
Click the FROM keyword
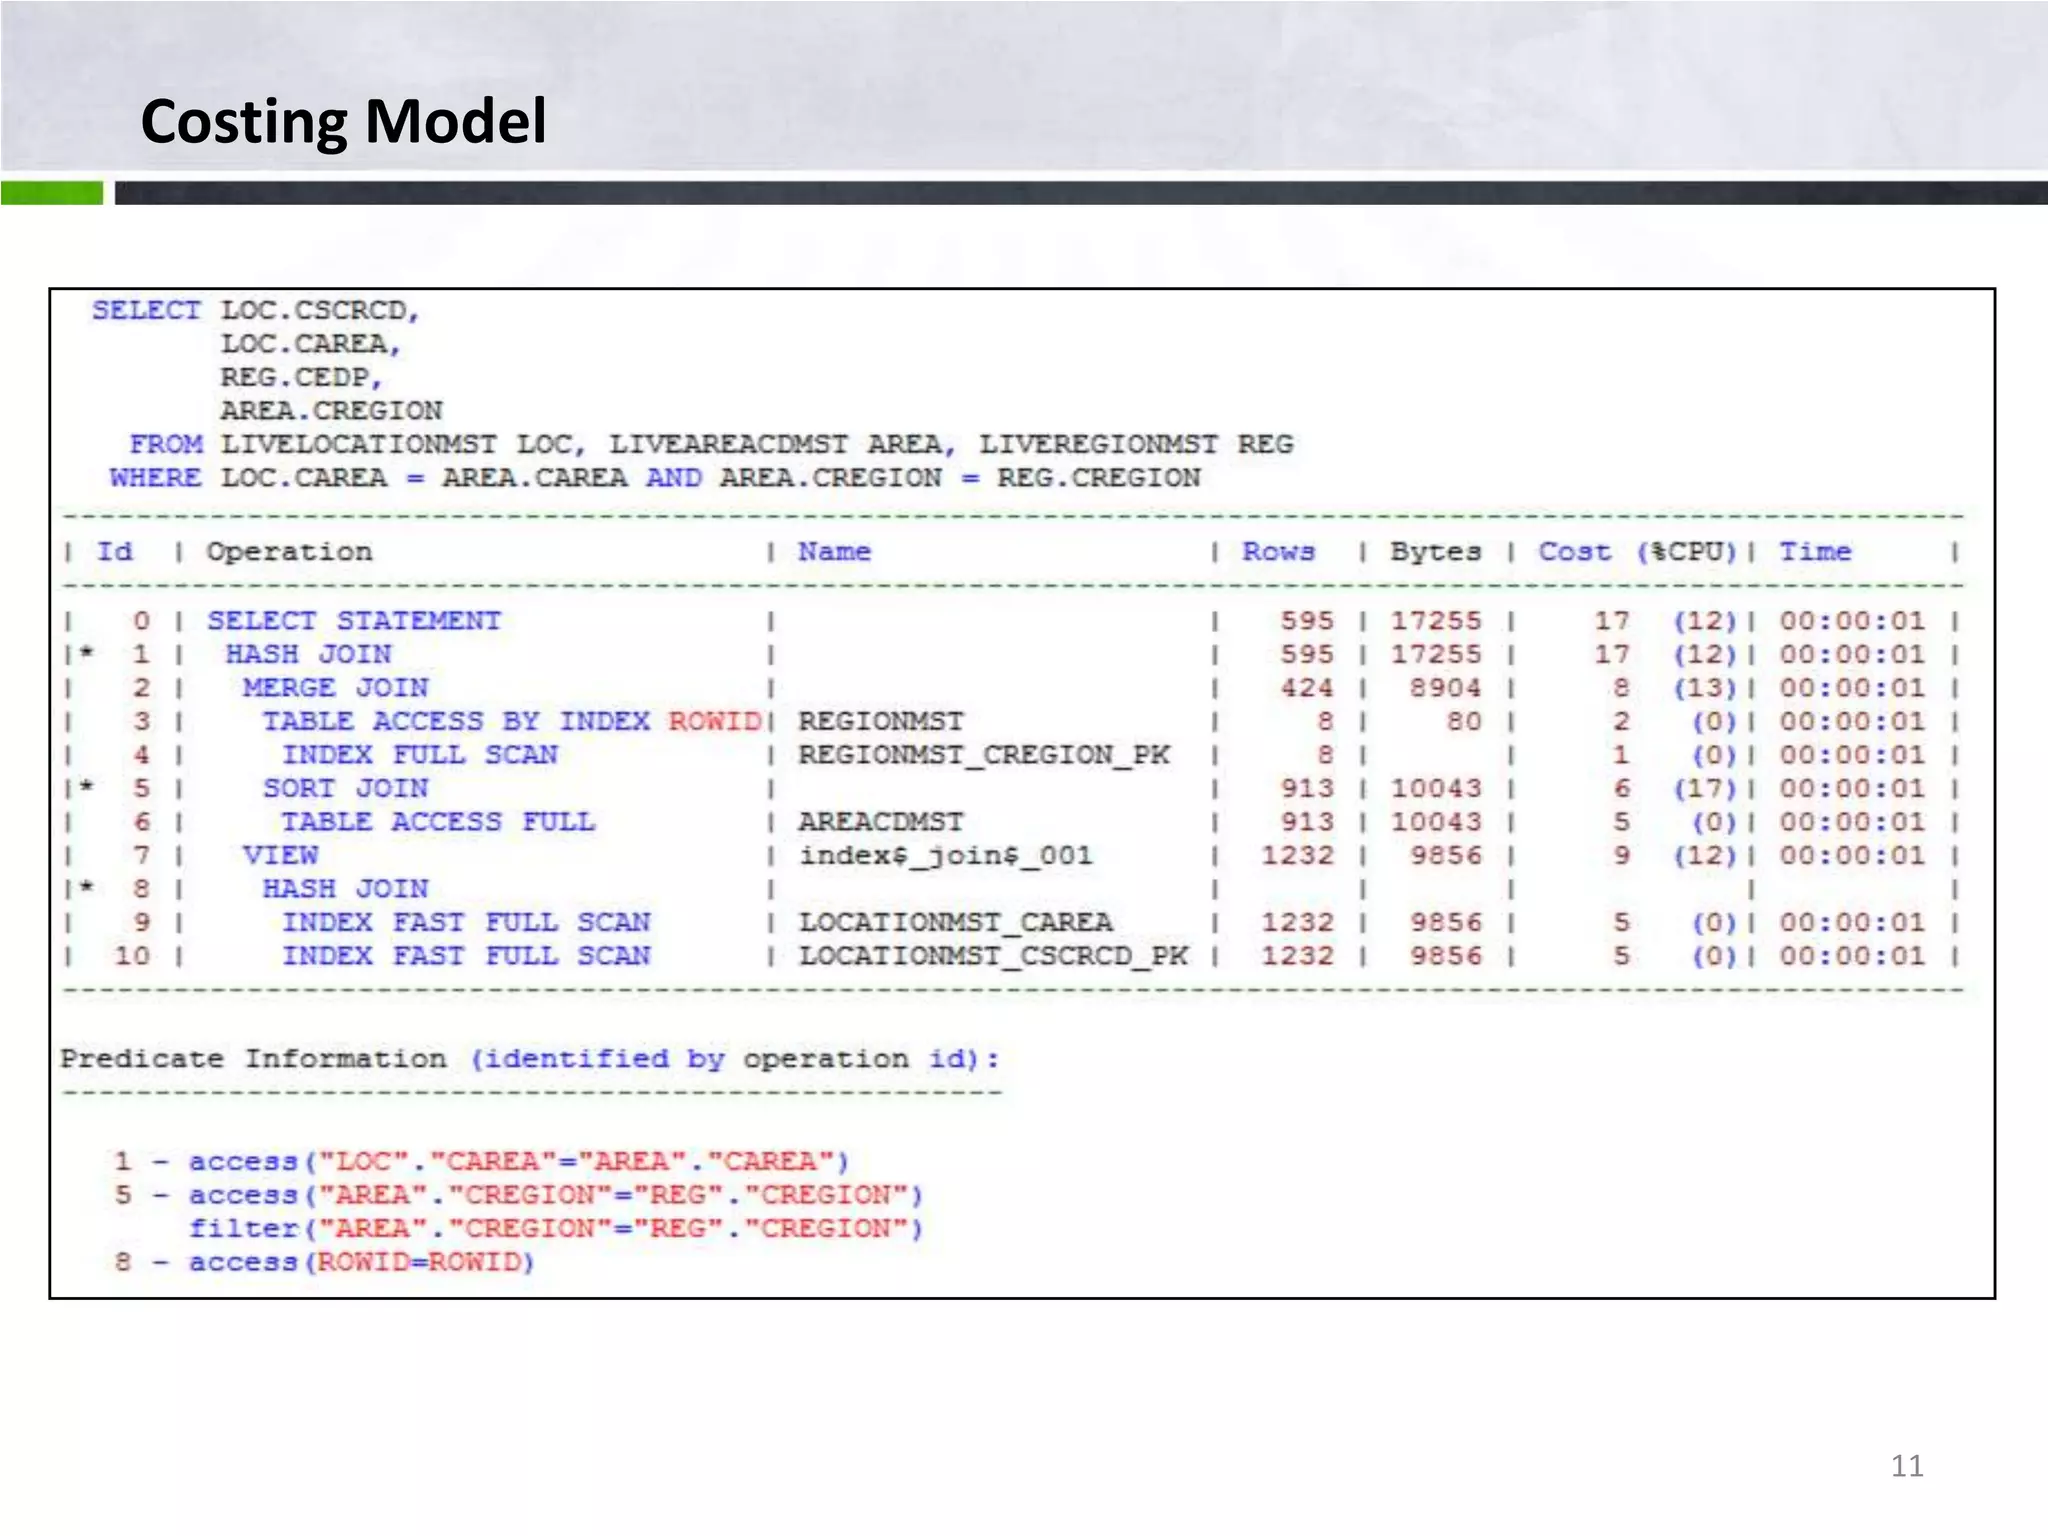tap(166, 444)
